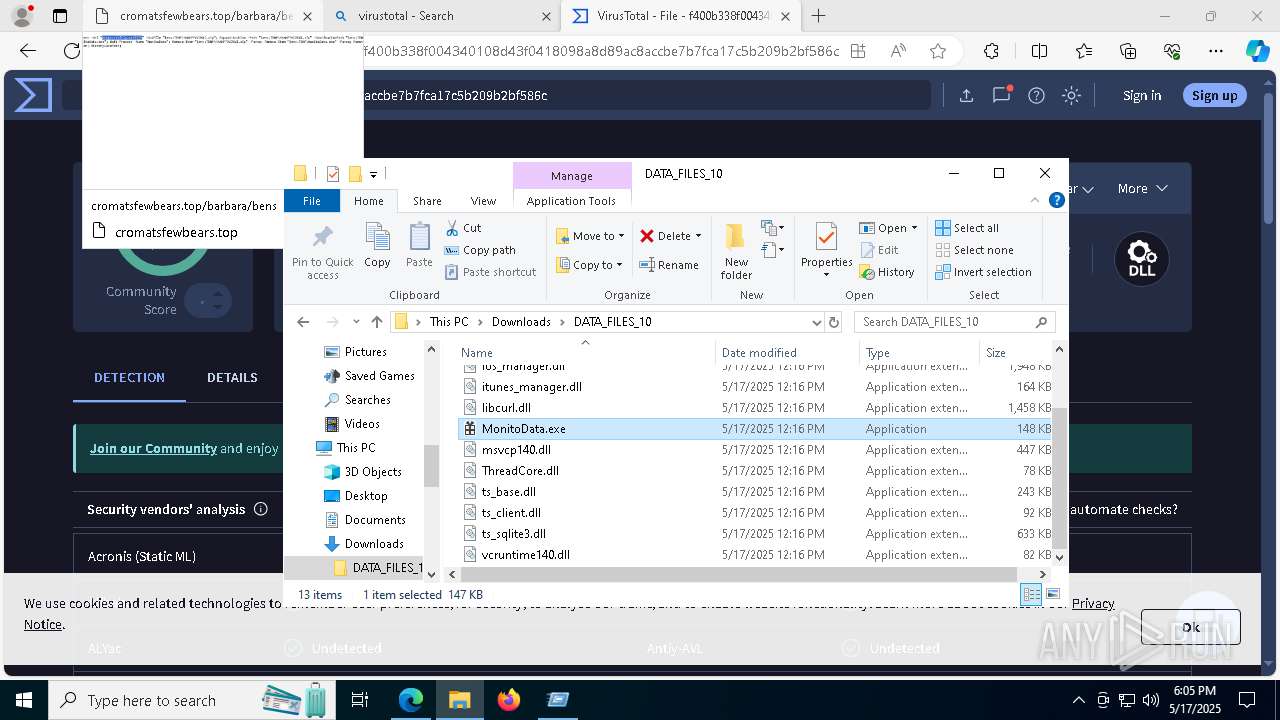Click VirusTotal upload icon
Screen dimensions: 1280x720
tap(966, 95)
